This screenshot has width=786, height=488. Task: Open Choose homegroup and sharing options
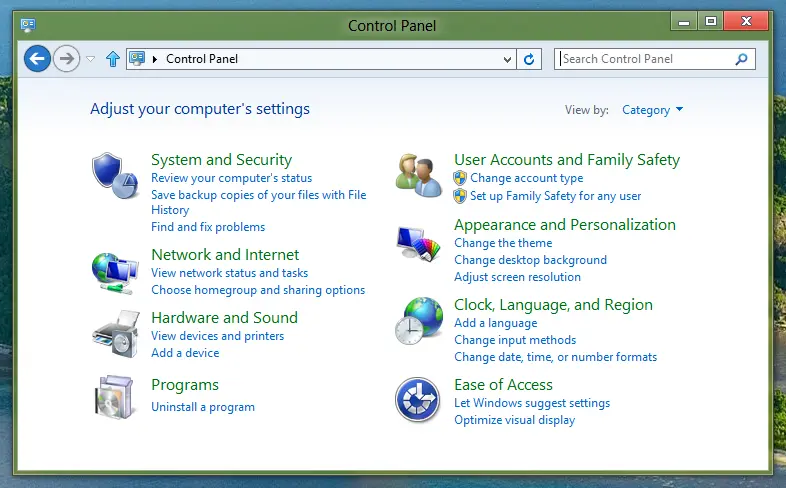258,290
